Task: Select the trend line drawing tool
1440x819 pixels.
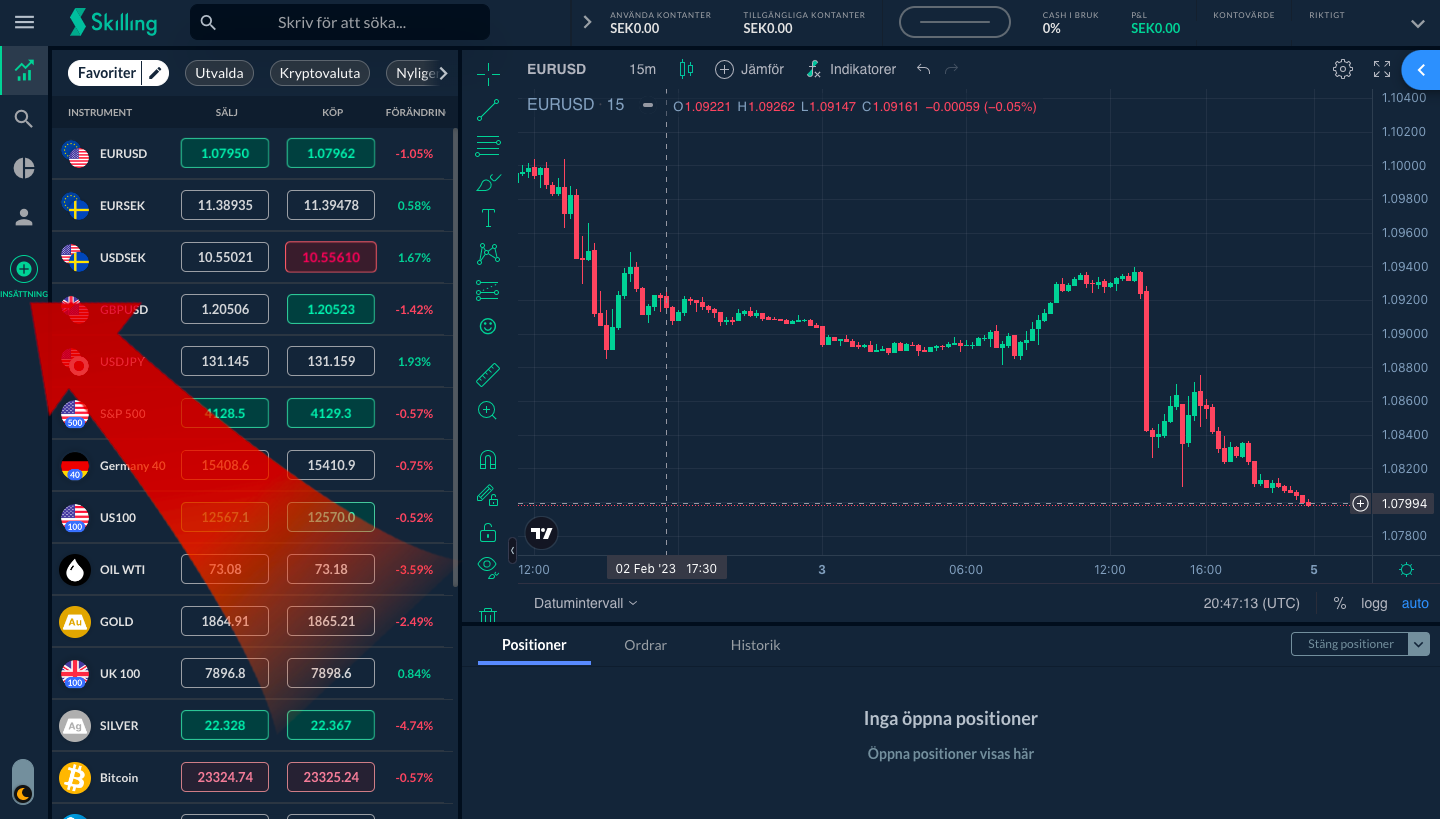Action: coord(488,110)
